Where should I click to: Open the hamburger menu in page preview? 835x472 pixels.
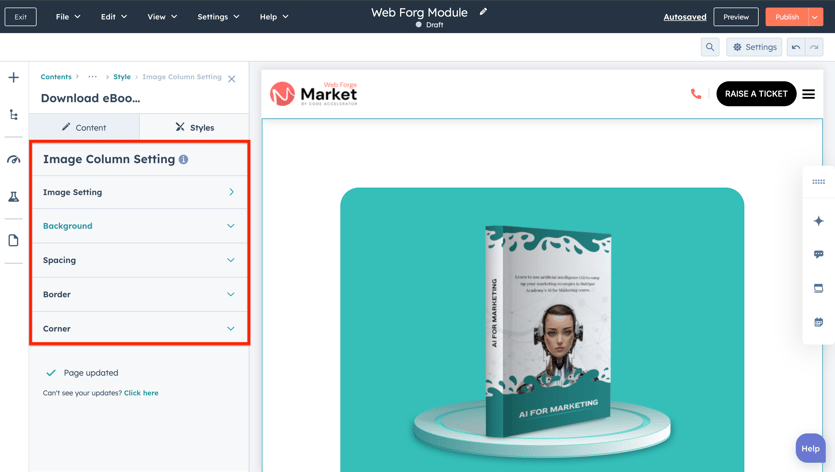click(808, 94)
